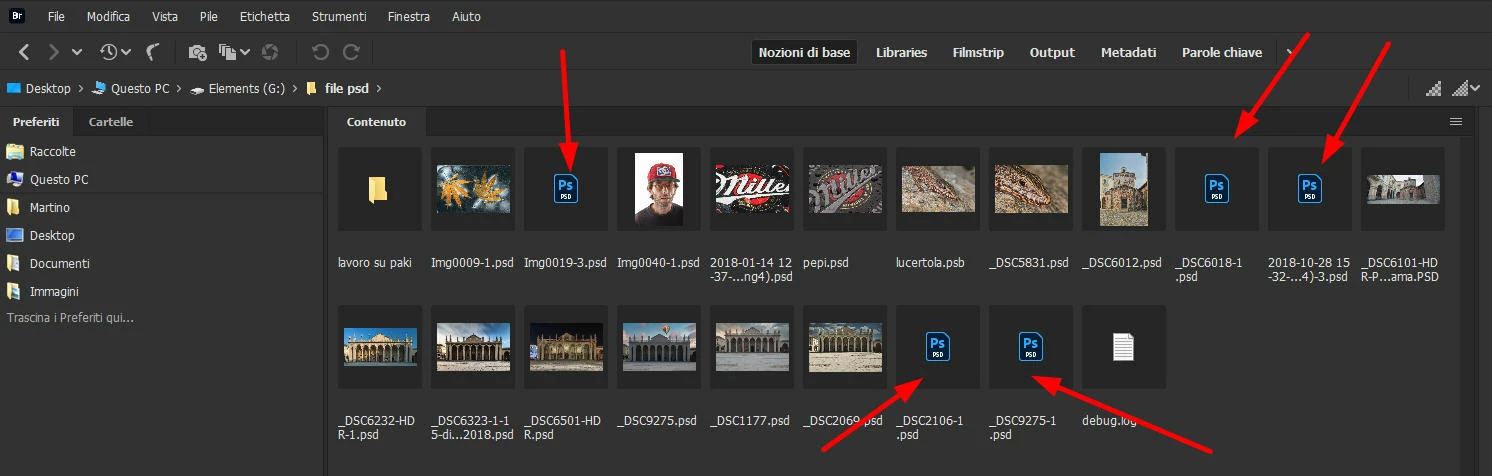
Task: Open the Pile menu
Action: click(209, 17)
